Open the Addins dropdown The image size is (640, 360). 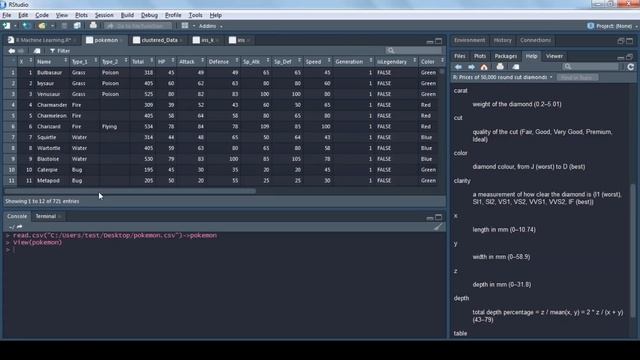tap(210, 26)
